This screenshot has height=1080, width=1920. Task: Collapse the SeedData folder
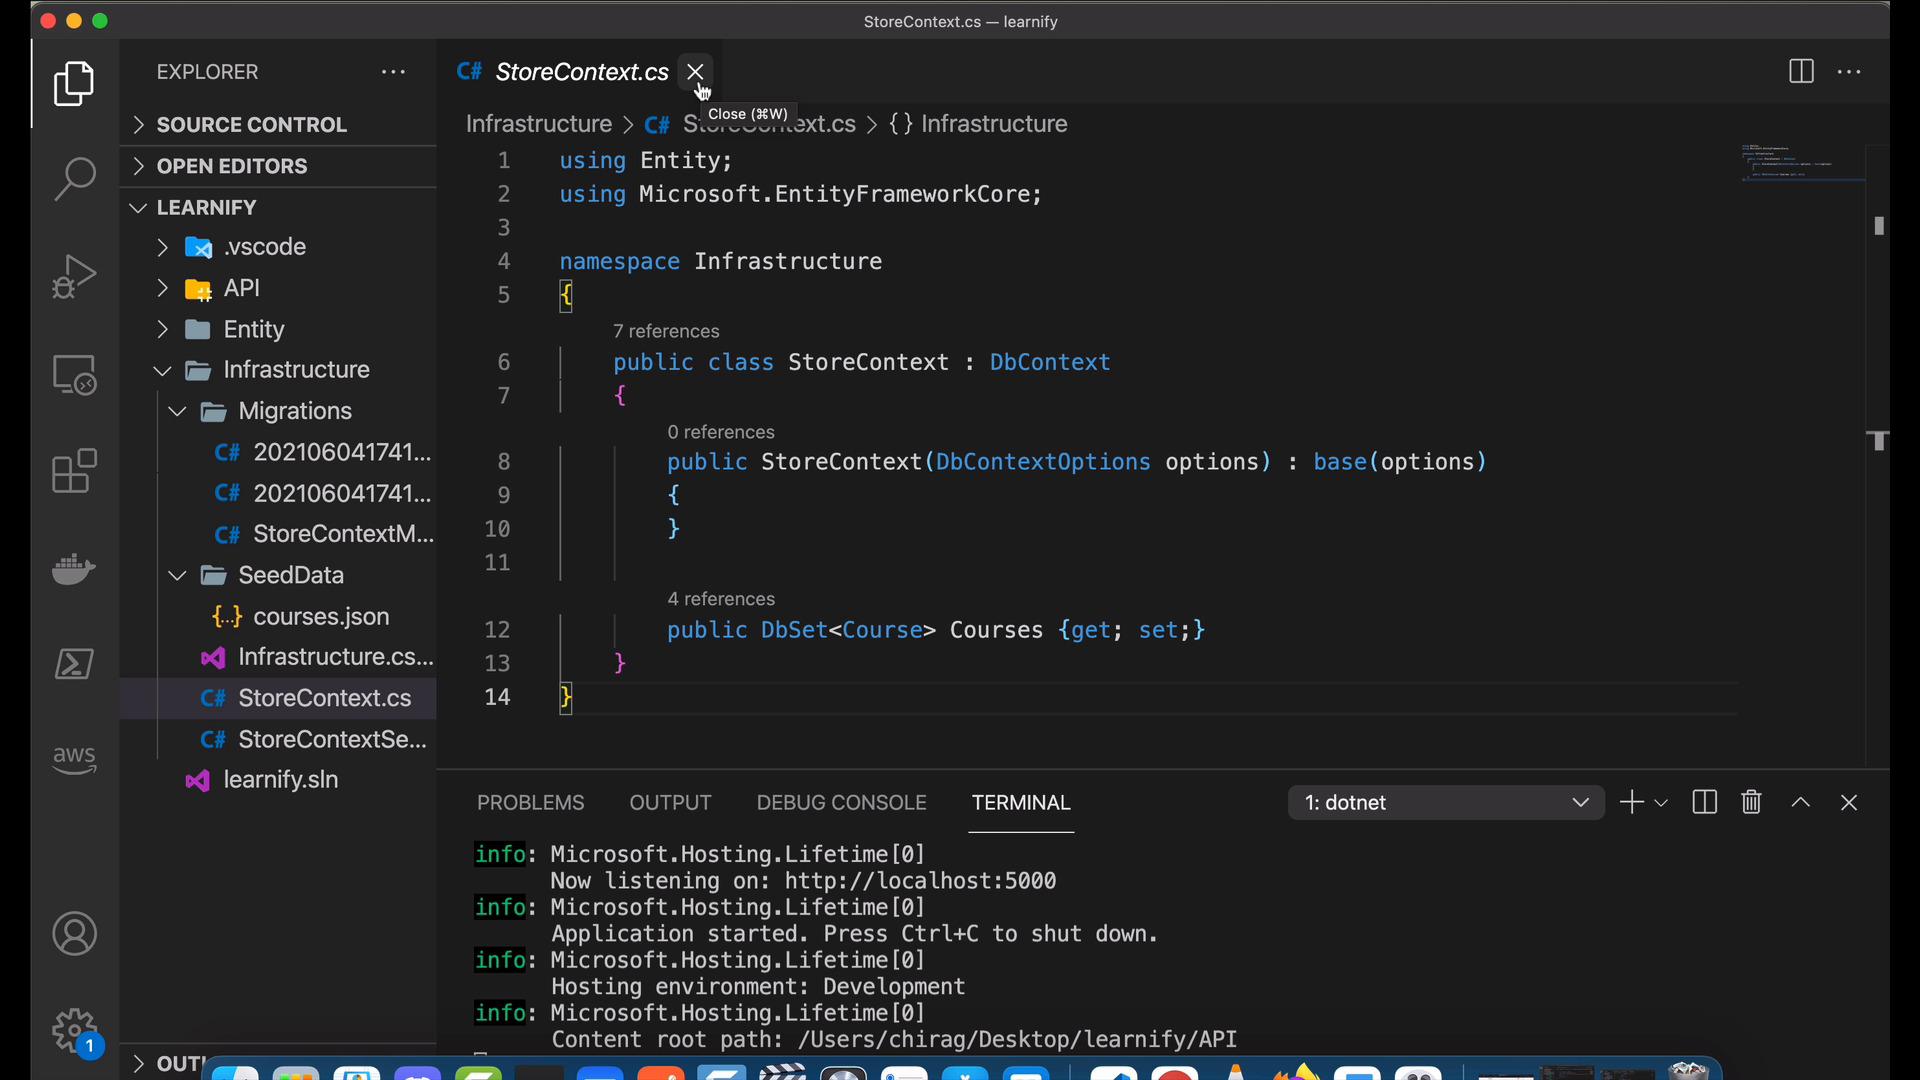(x=278, y=575)
